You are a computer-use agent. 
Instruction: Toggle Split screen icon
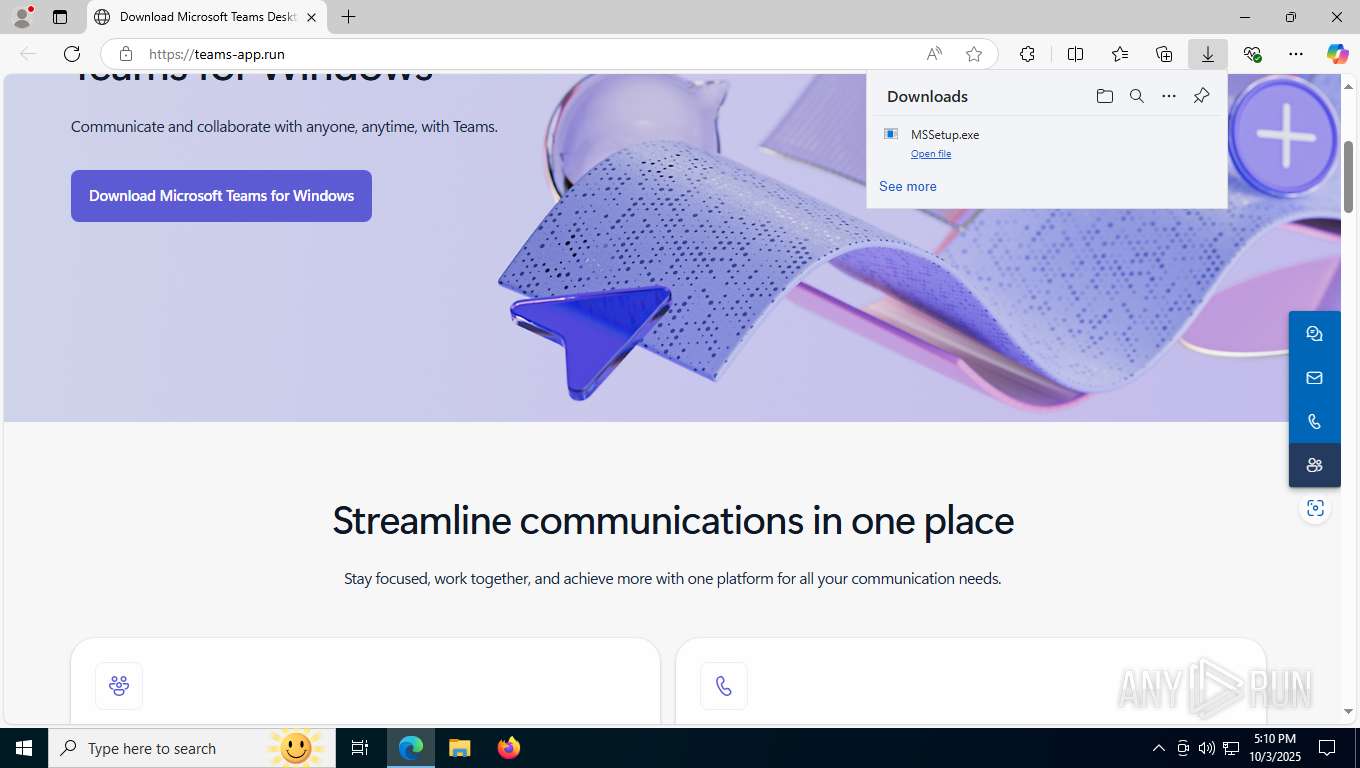(x=1075, y=54)
